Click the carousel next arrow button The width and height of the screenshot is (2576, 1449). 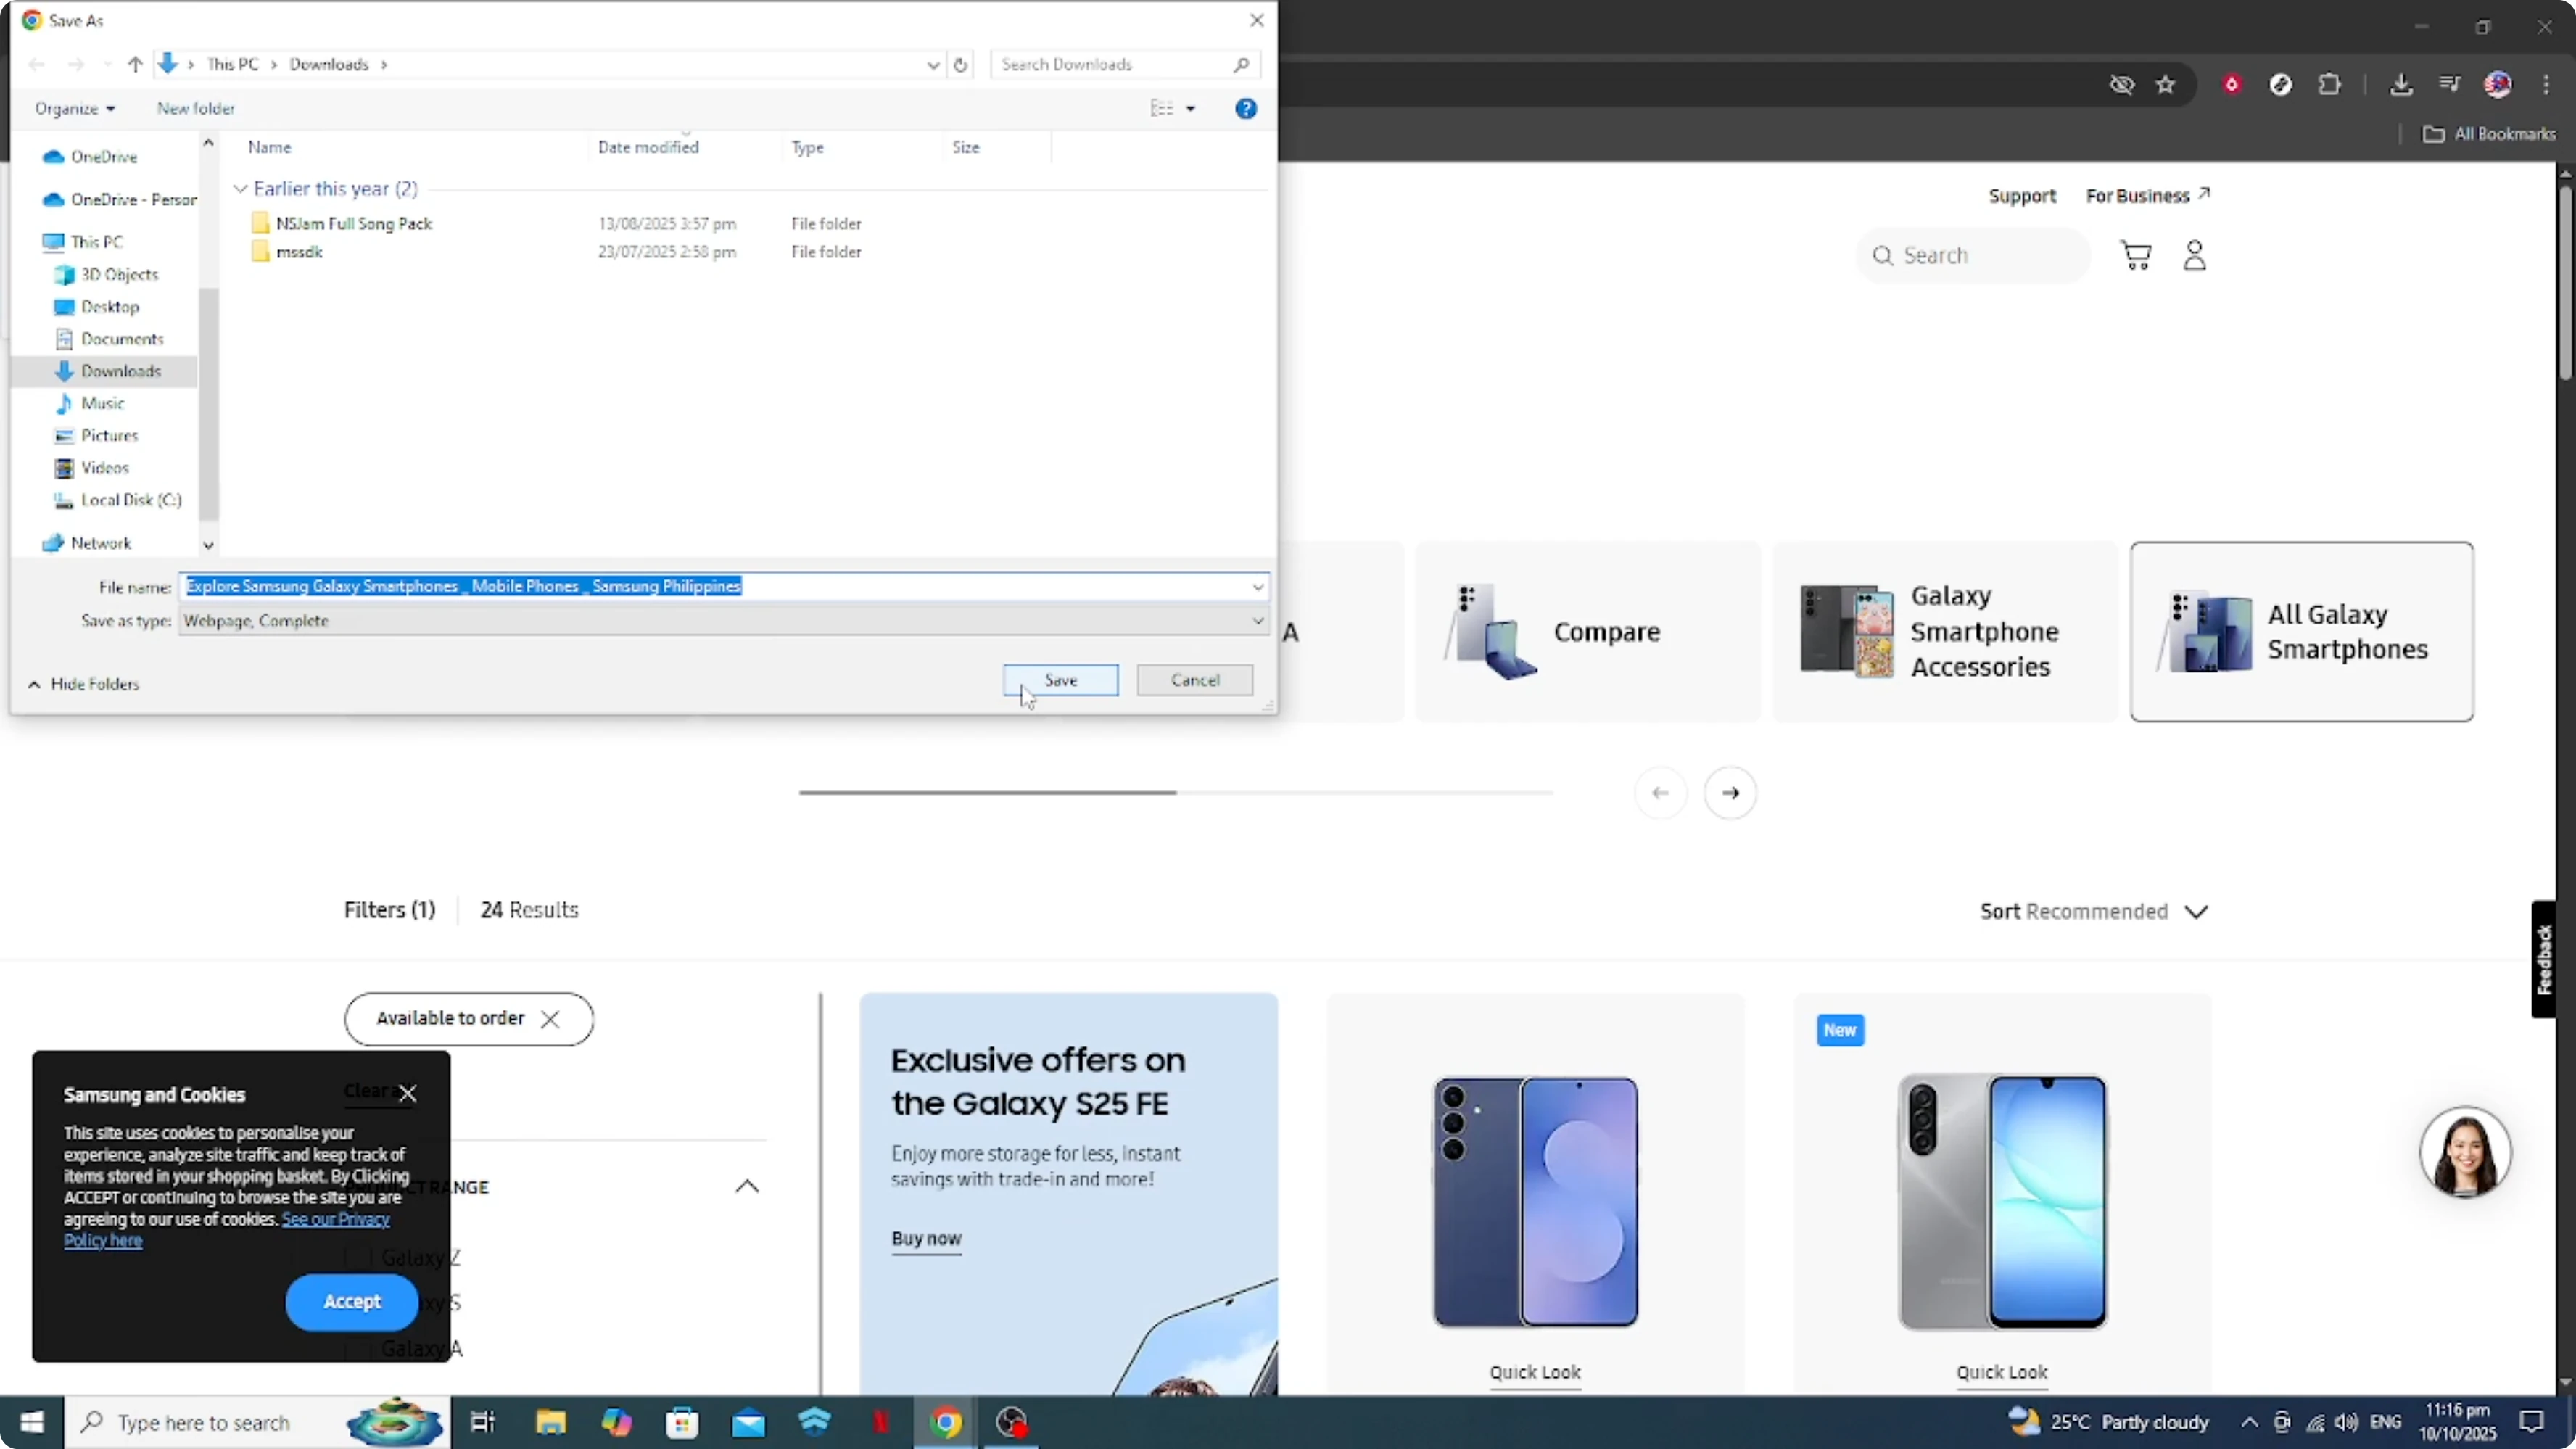pos(1730,793)
